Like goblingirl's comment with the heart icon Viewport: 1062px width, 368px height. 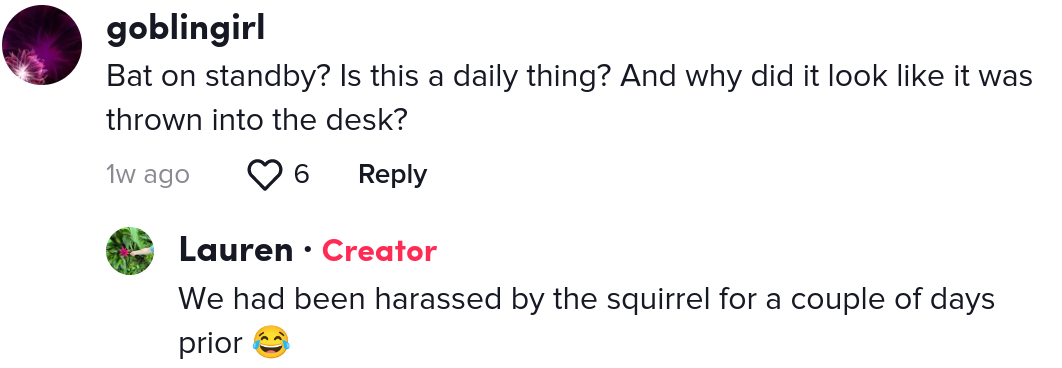point(265,175)
